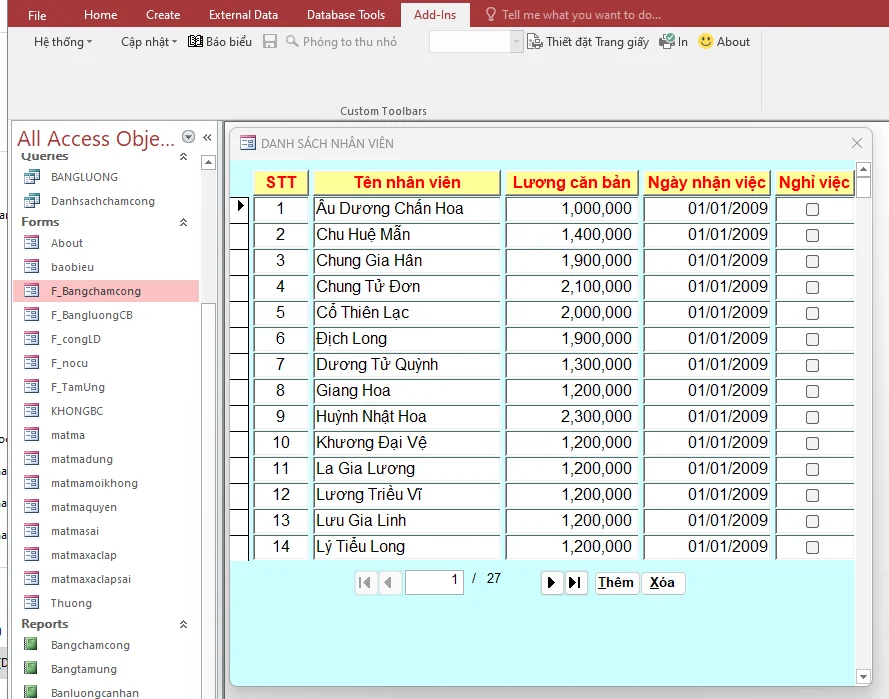Open the F_Bangchamcong form
The image size is (889, 699).
point(96,291)
